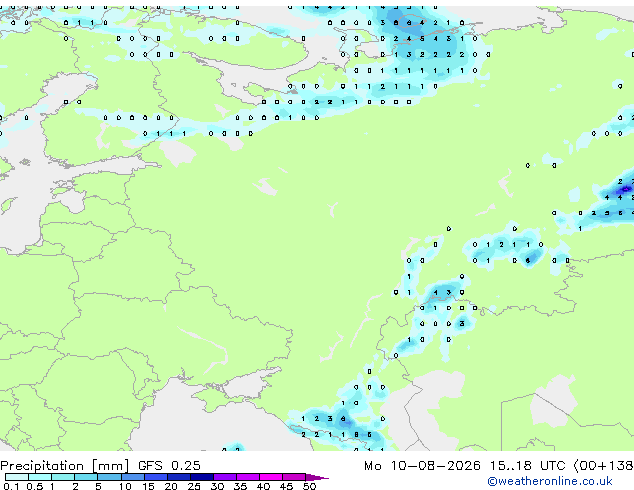Click the legend value label '50'

(309, 486)
